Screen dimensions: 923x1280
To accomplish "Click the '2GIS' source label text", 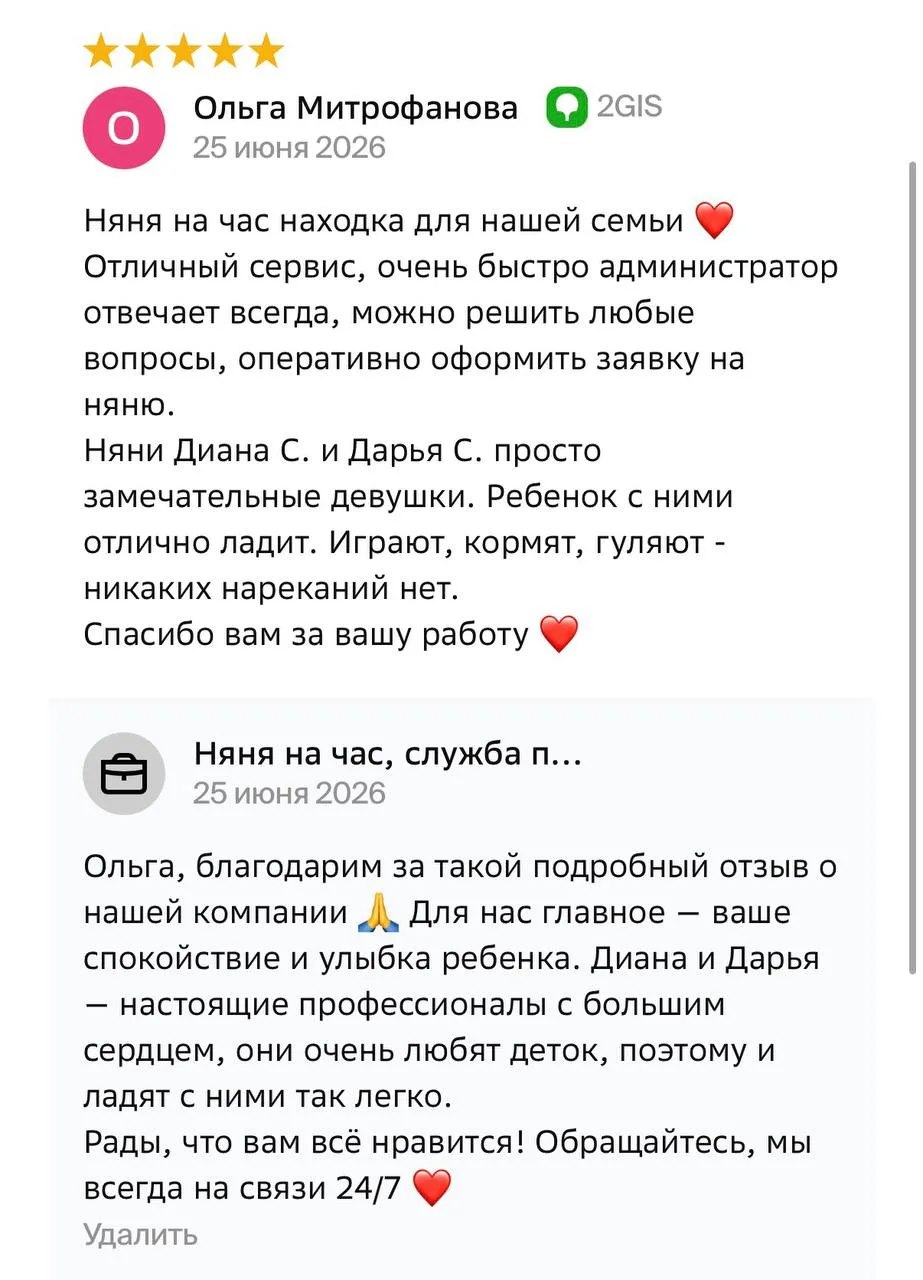I will point(629,107).
